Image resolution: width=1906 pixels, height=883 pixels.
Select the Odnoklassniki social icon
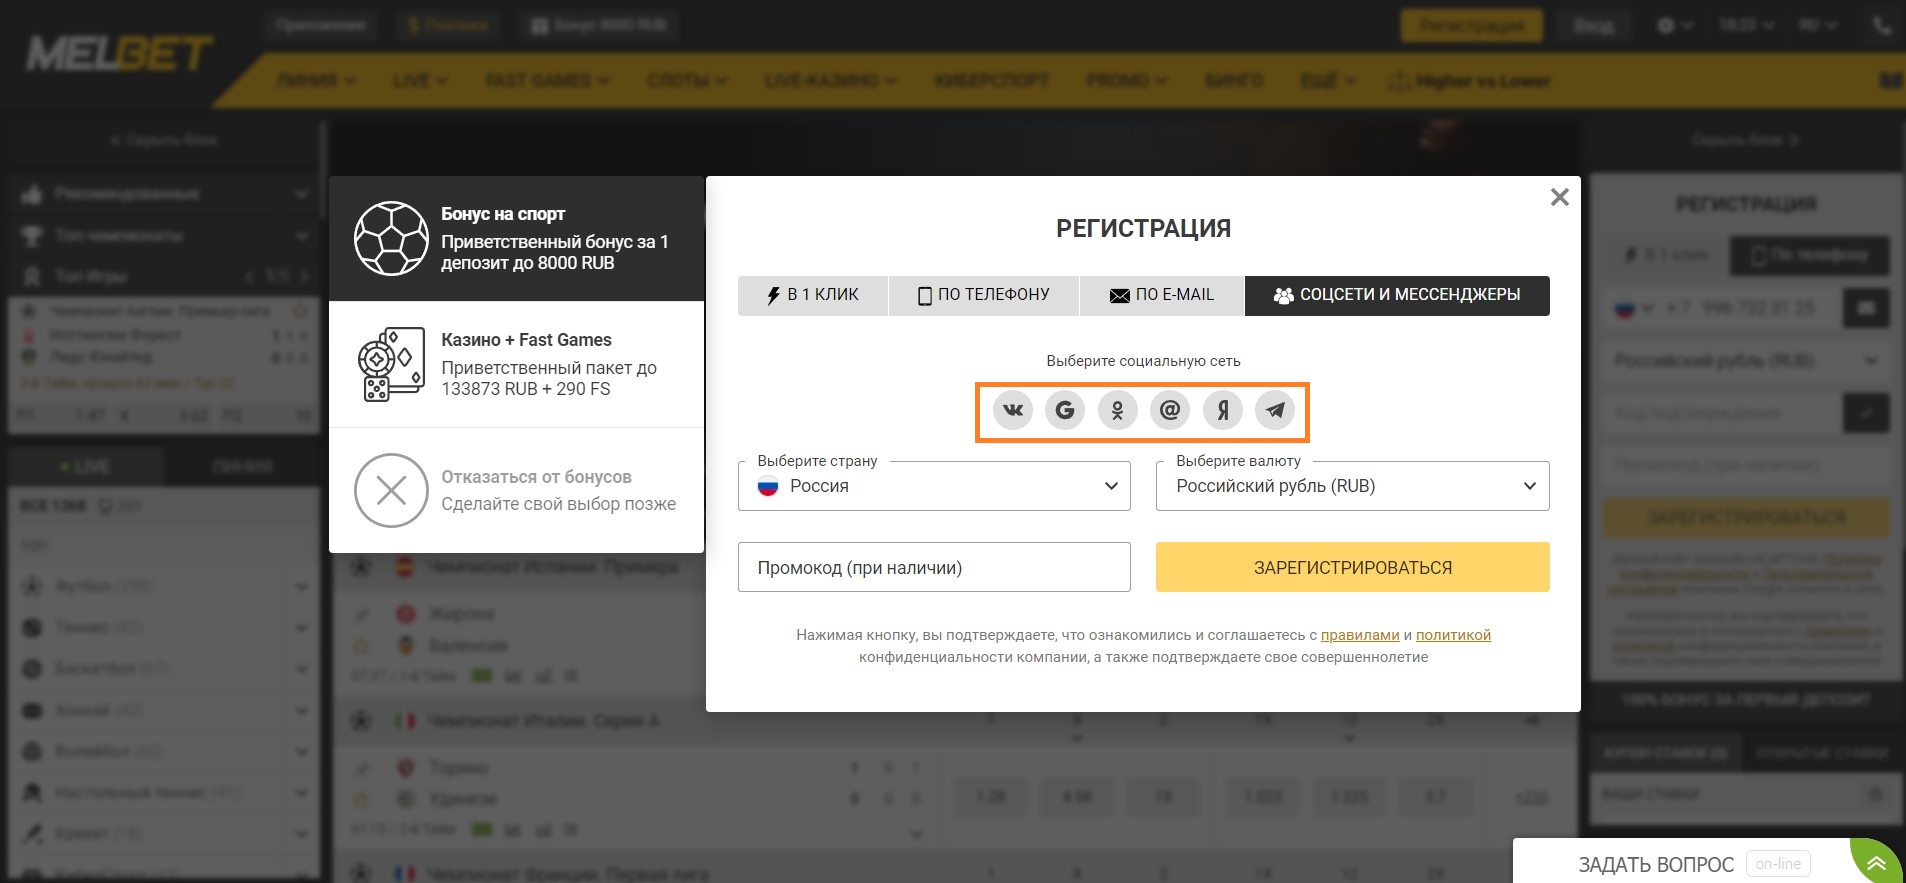tap(1118, 410)
